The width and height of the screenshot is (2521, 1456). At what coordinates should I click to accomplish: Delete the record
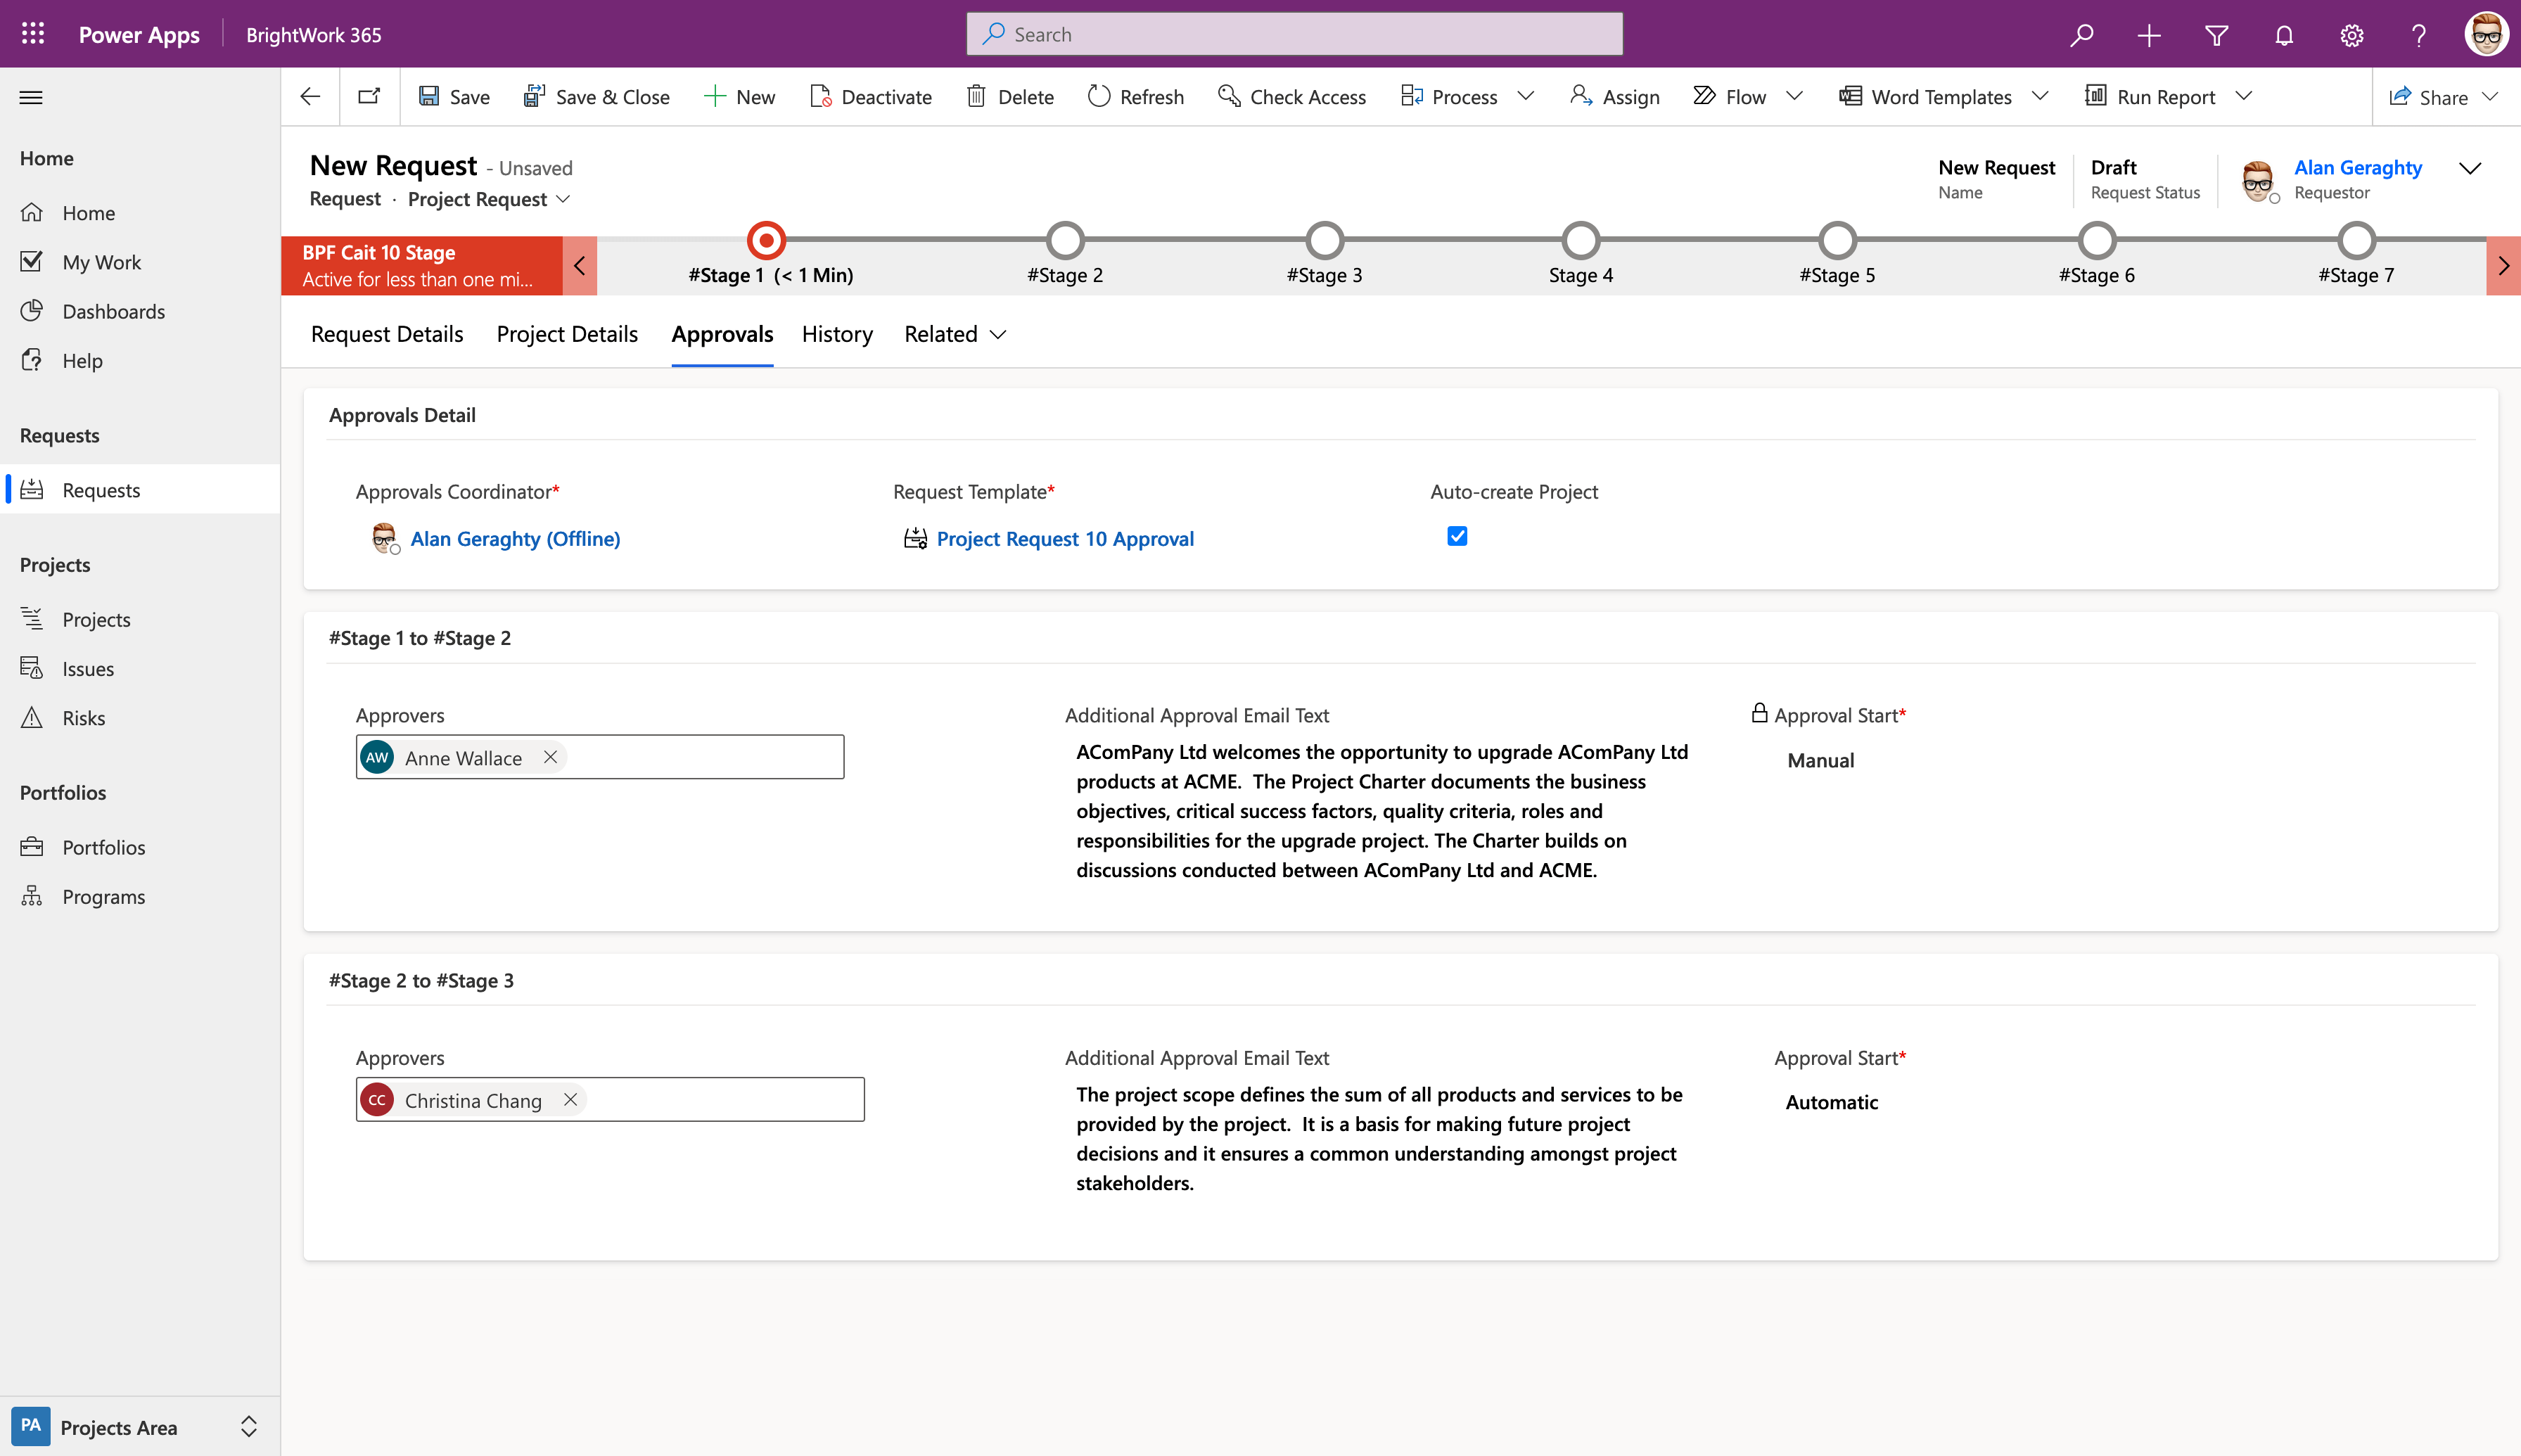[1010, 97]
